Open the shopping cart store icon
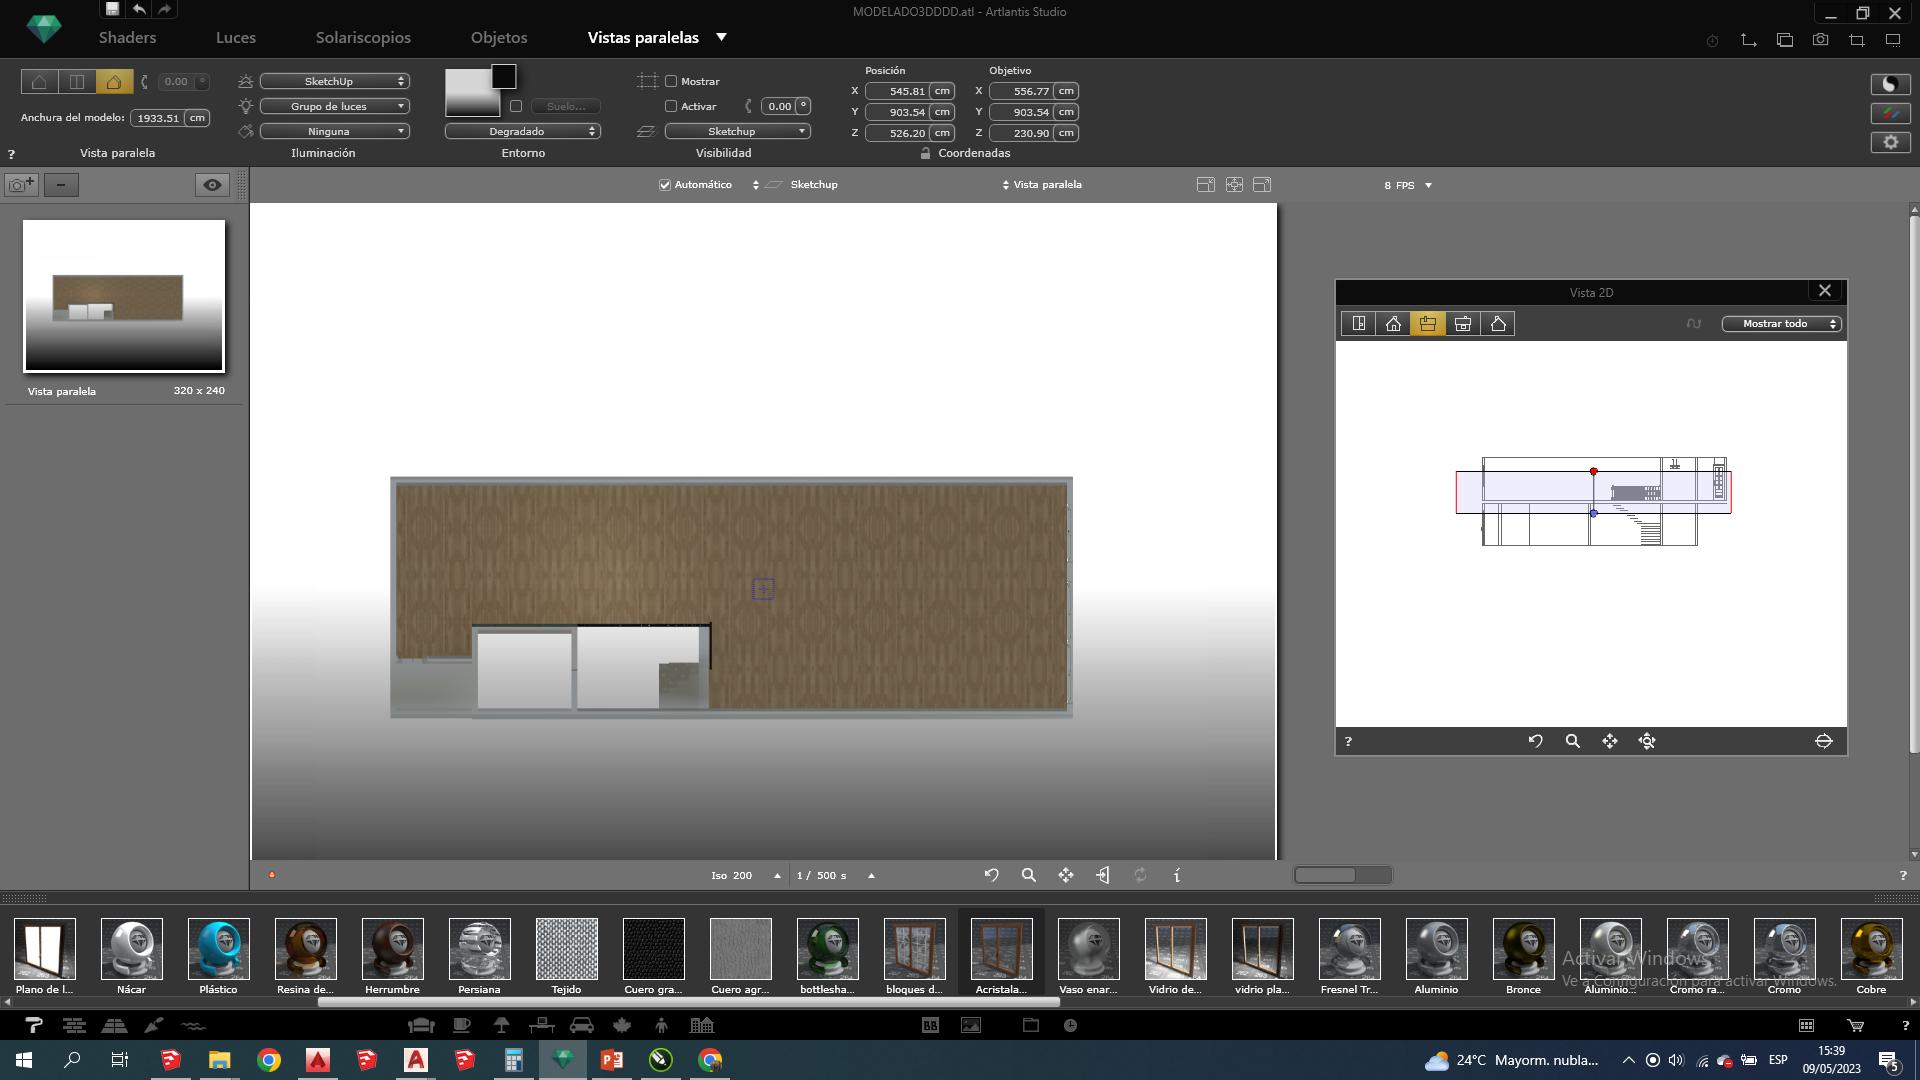 (x=1855, y=1025)
